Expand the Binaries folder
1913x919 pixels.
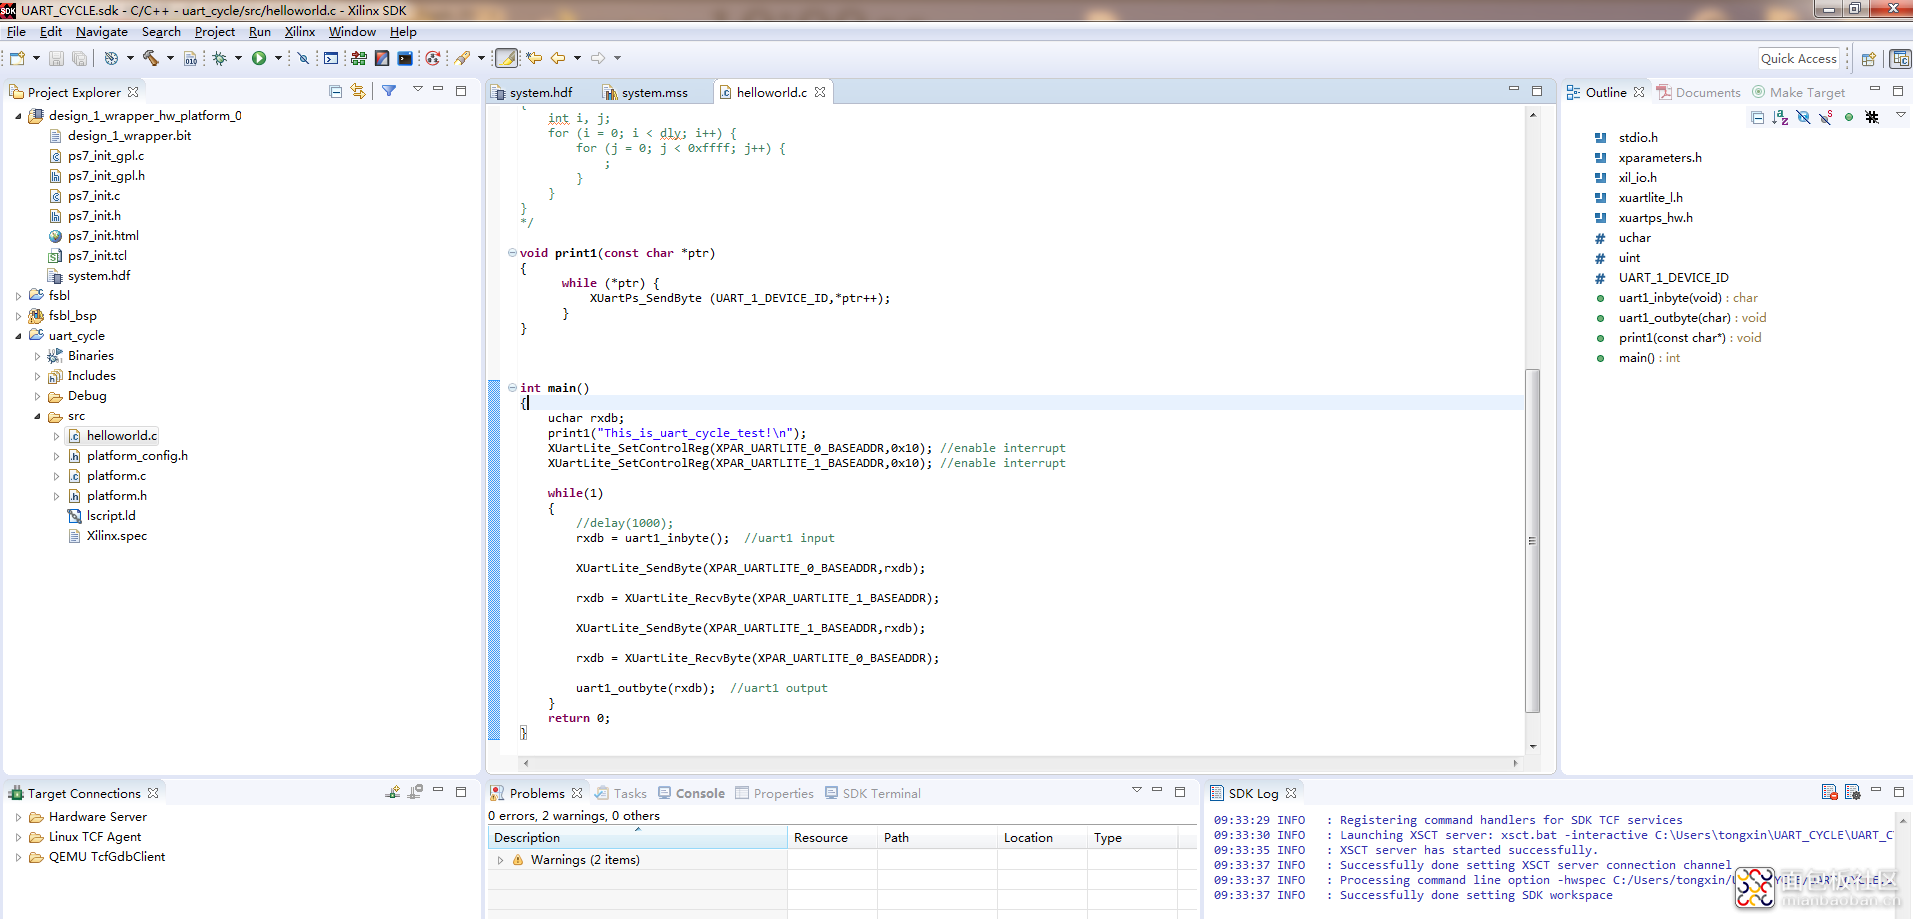(x=37, y=356)
